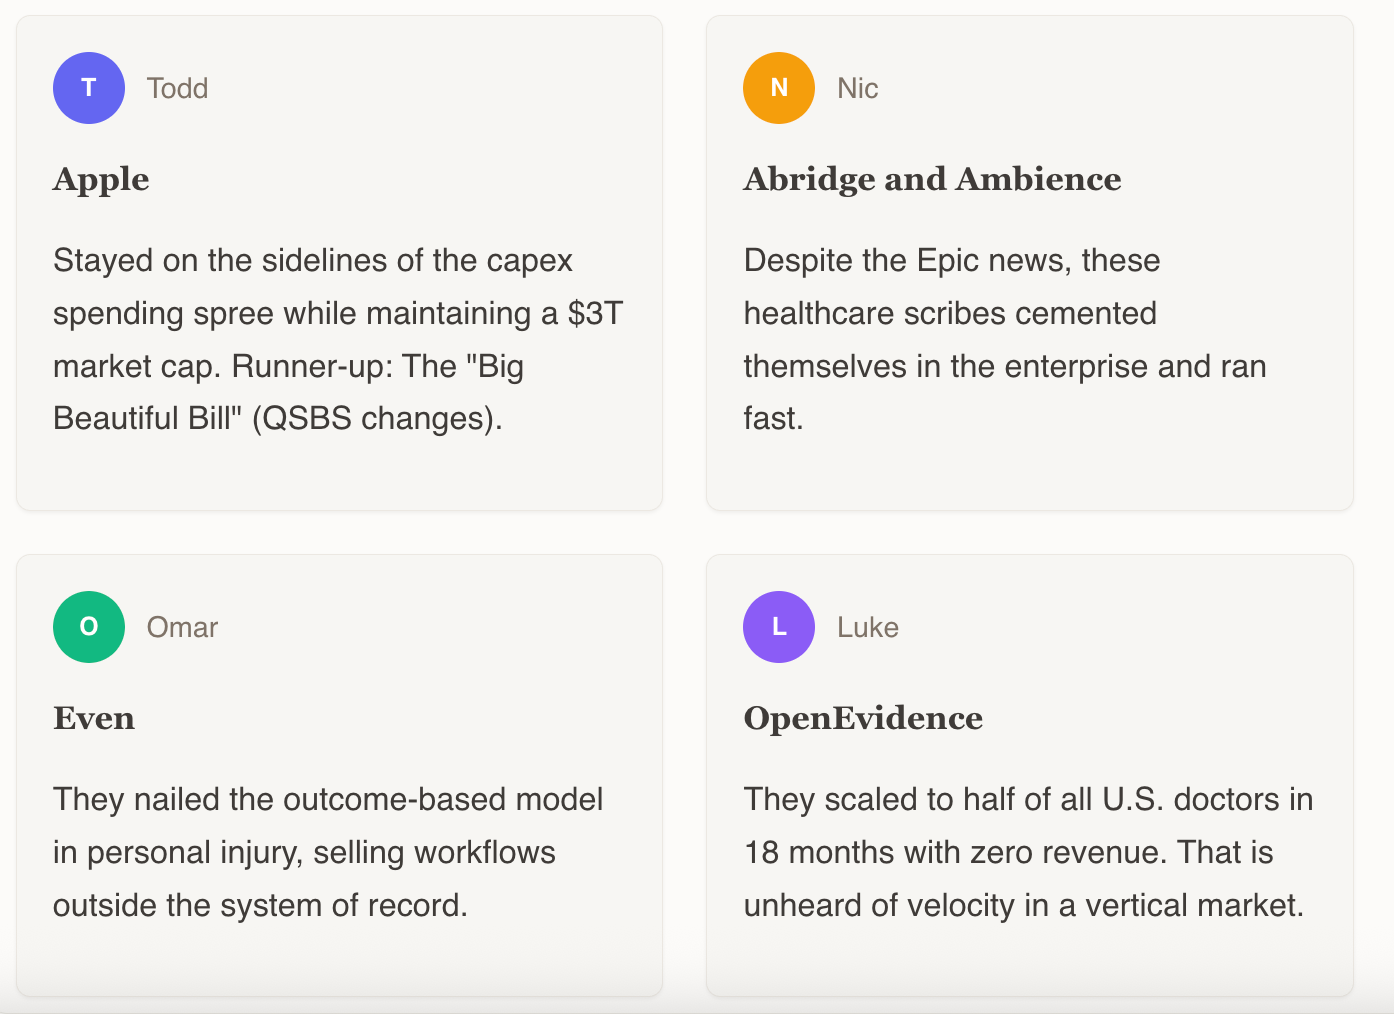Select the Nic author name

click(858, 88)
